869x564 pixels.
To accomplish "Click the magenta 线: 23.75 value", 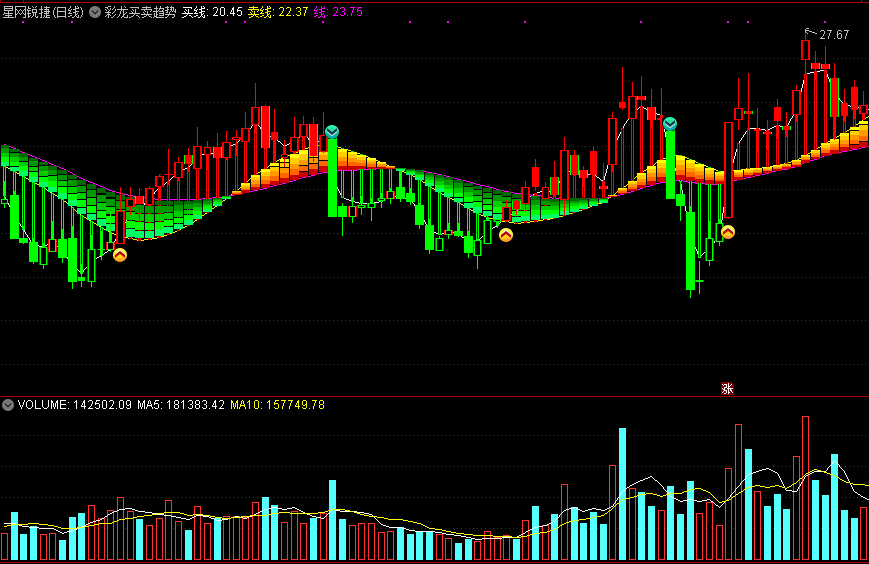I will click(x=338, y=12).
